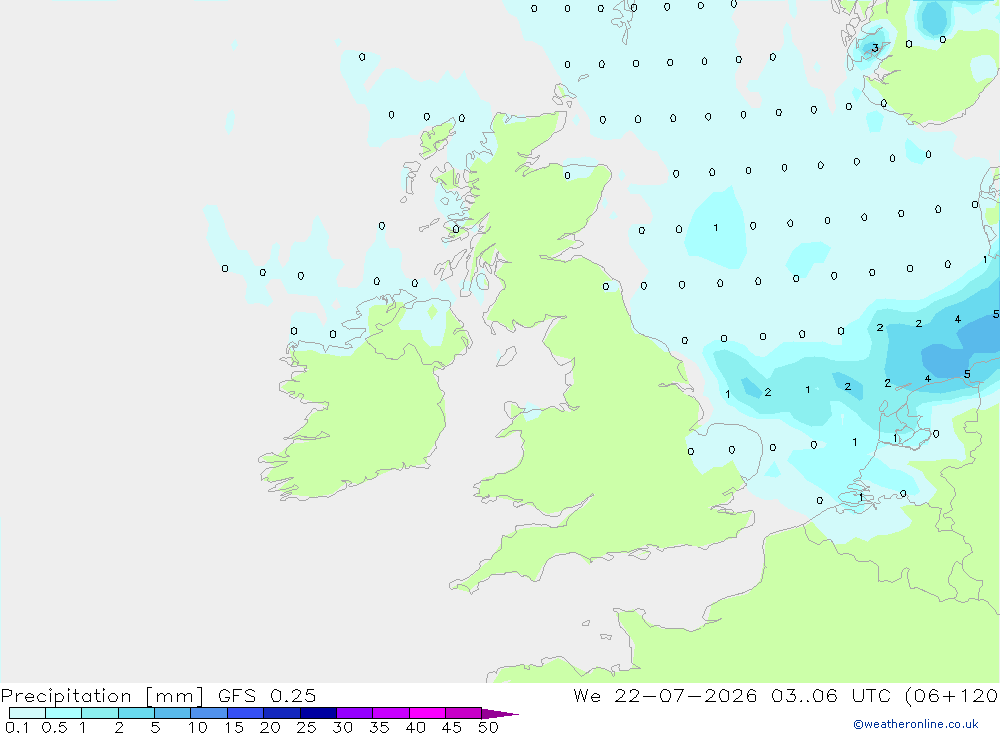The image size is (1000, 733).
Task: Click the arrow tip beyond 50 mm
Action: [x=500, y=714]
